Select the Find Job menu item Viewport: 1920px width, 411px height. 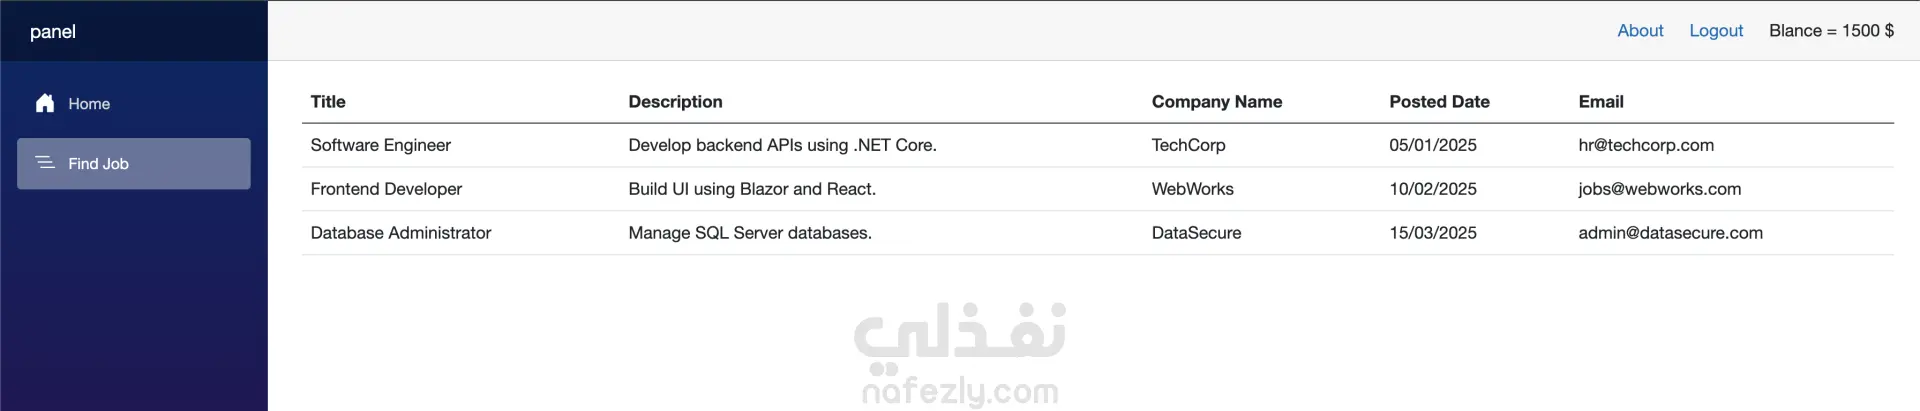98,164
